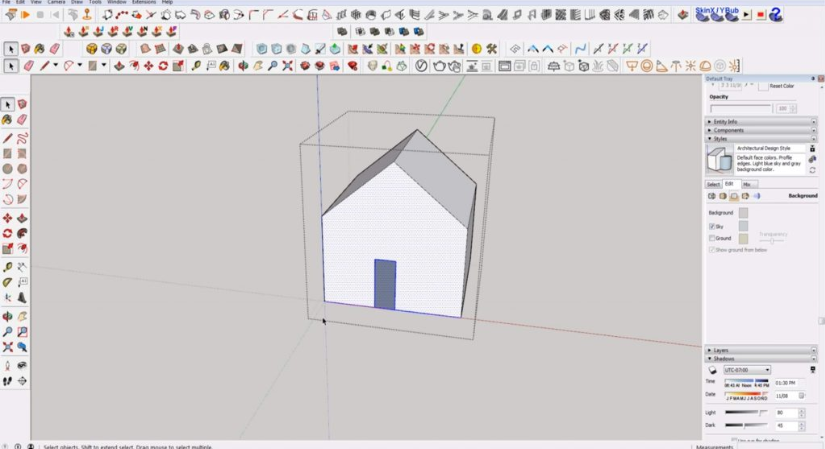Viewport: 825px width, 449px height.
Task: Open the Camera menu
Action: 56,2
